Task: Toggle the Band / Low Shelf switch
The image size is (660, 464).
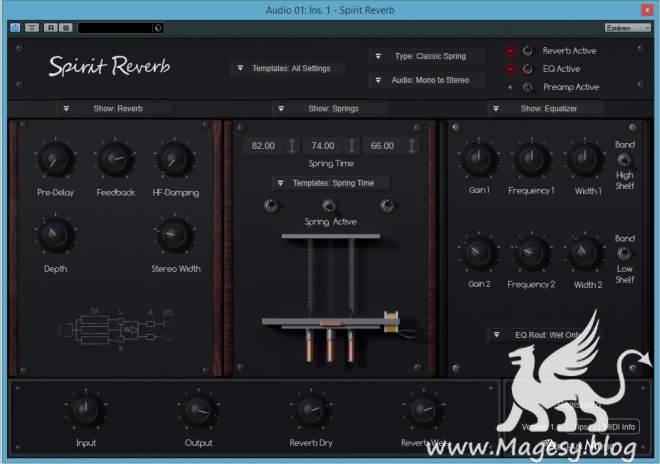Action: pos(625,253)
